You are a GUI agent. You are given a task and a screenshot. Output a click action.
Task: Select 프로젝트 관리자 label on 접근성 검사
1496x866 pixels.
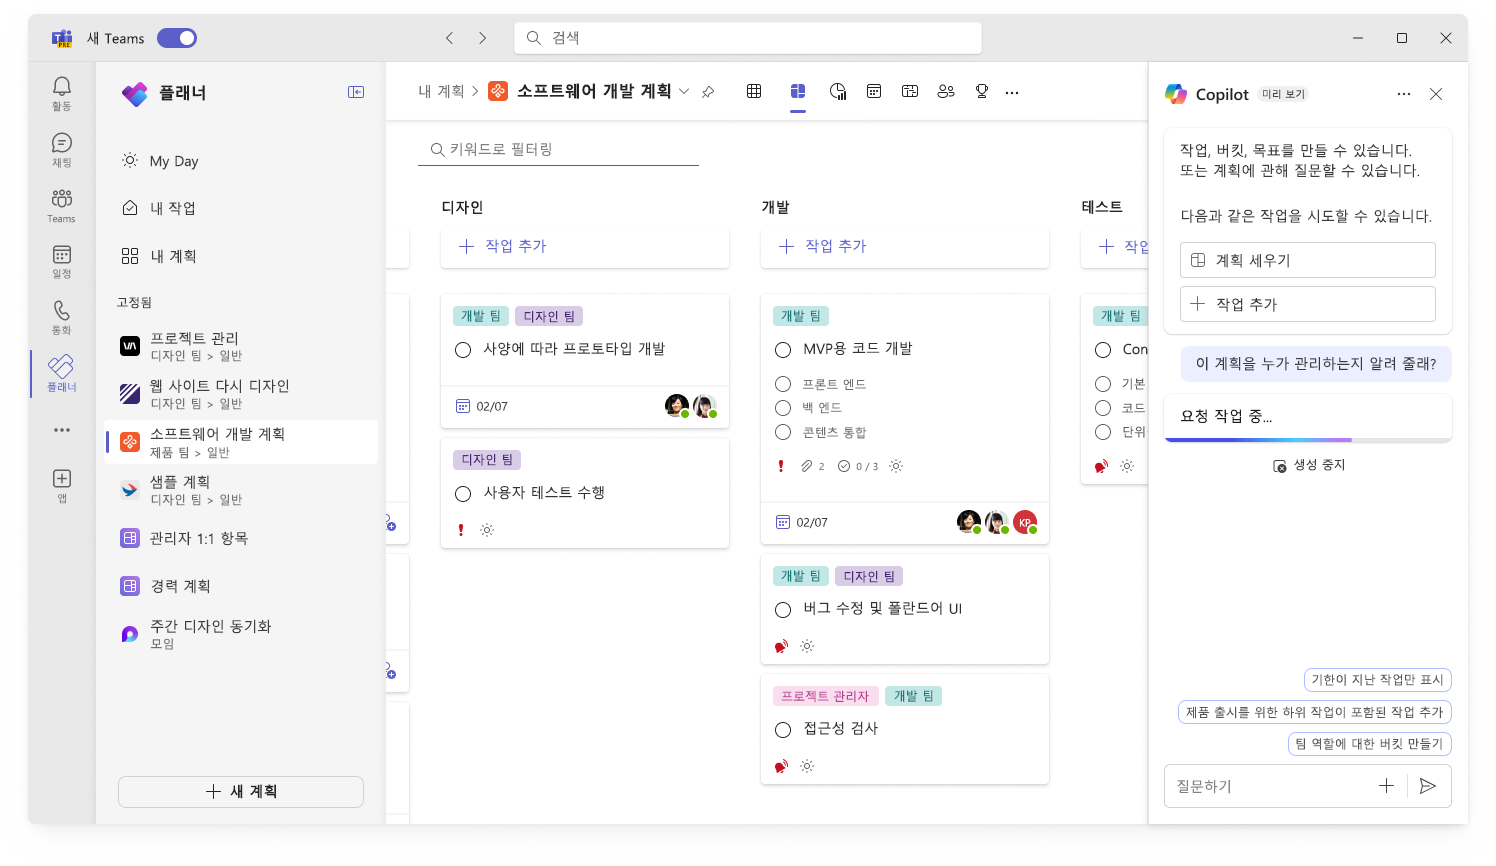(x=826, y=696)
